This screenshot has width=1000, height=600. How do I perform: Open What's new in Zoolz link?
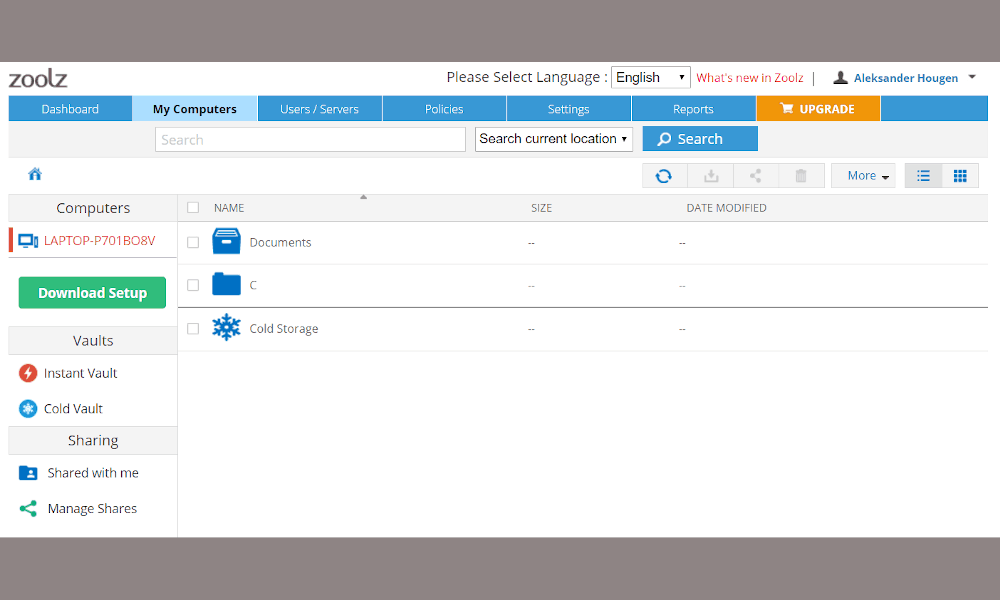[749, 78]
